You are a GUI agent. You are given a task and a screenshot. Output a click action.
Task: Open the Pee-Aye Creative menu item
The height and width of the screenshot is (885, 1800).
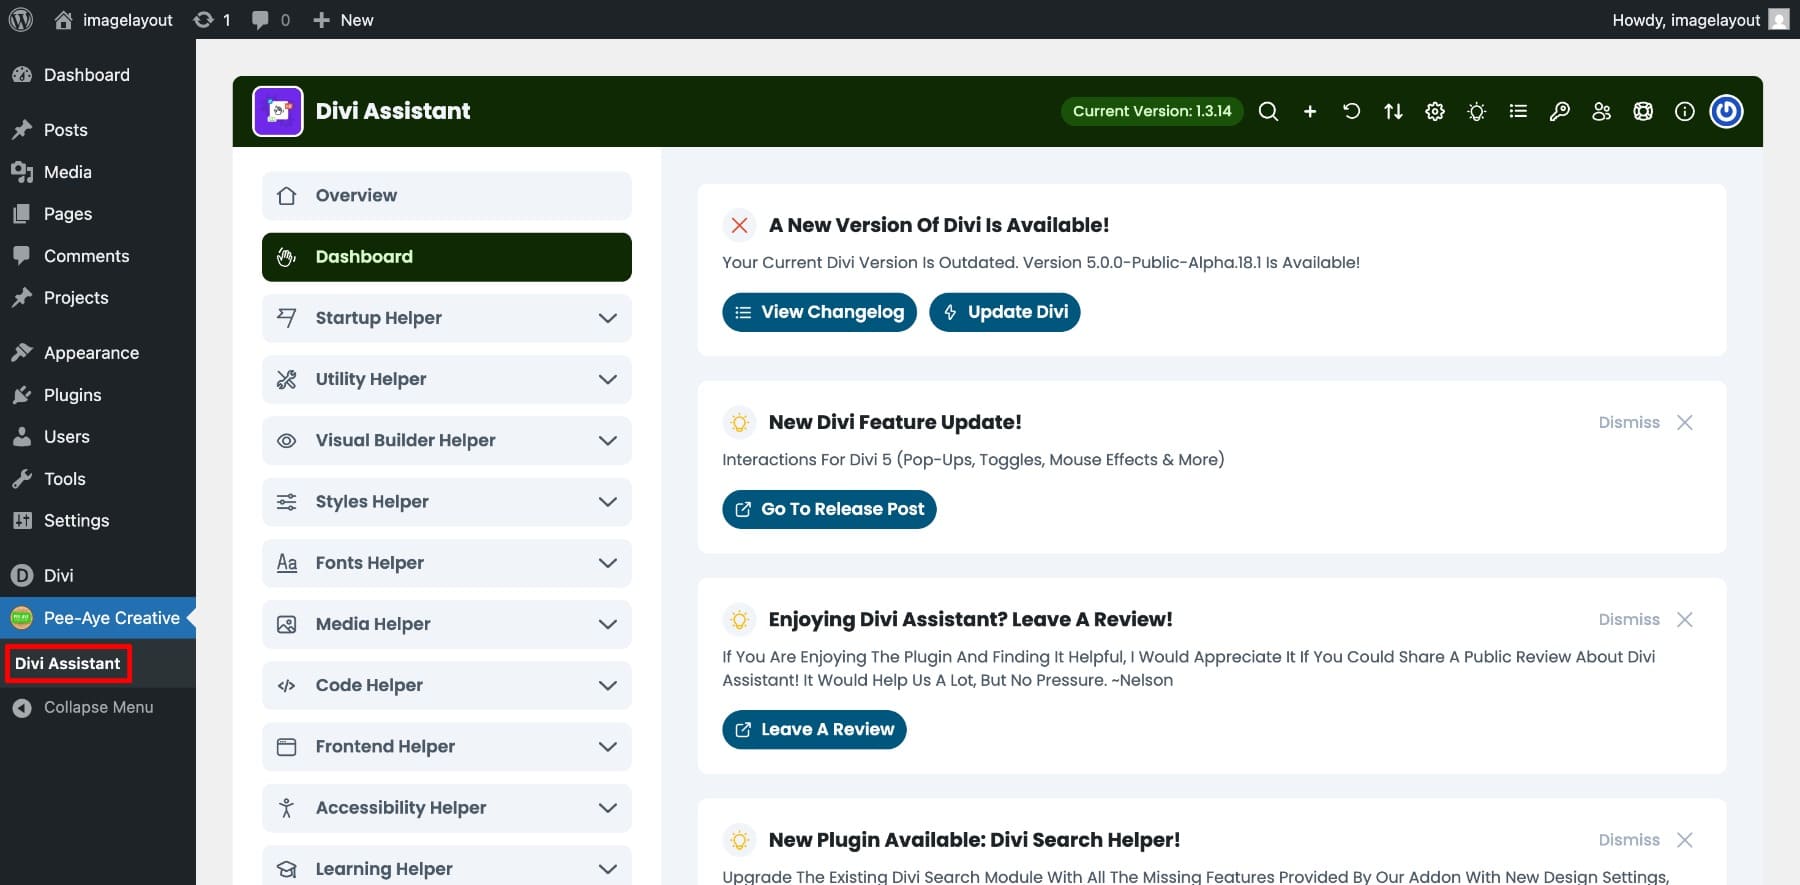[x=98, y=618]
